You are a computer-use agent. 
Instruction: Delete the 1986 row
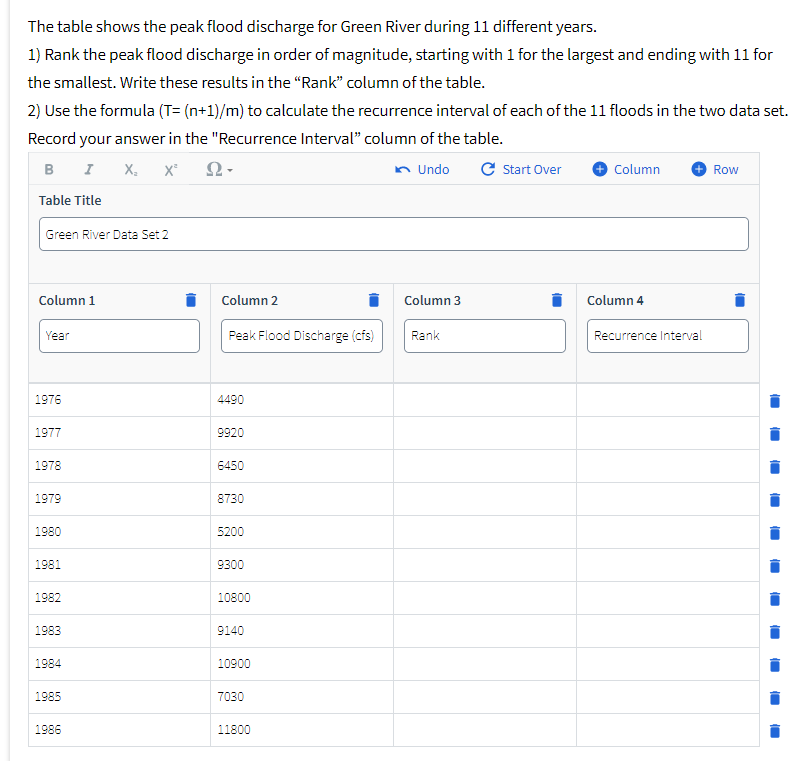tap(775, 730)
